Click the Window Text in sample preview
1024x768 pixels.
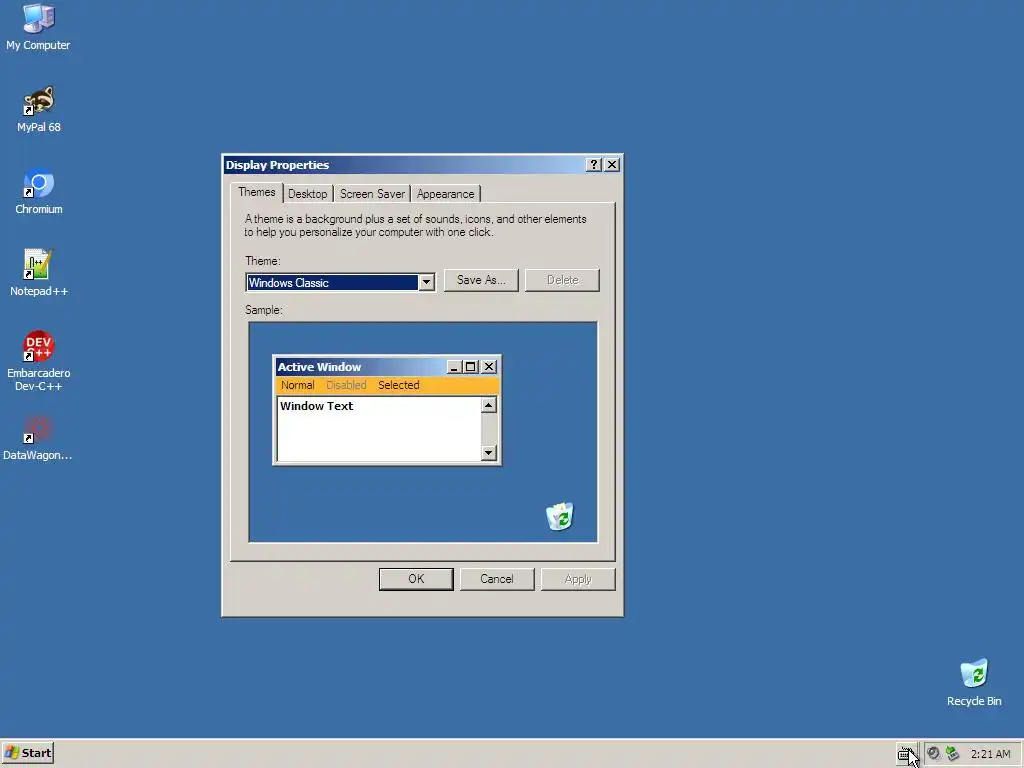pyautogui.click(x=317, y=406)
